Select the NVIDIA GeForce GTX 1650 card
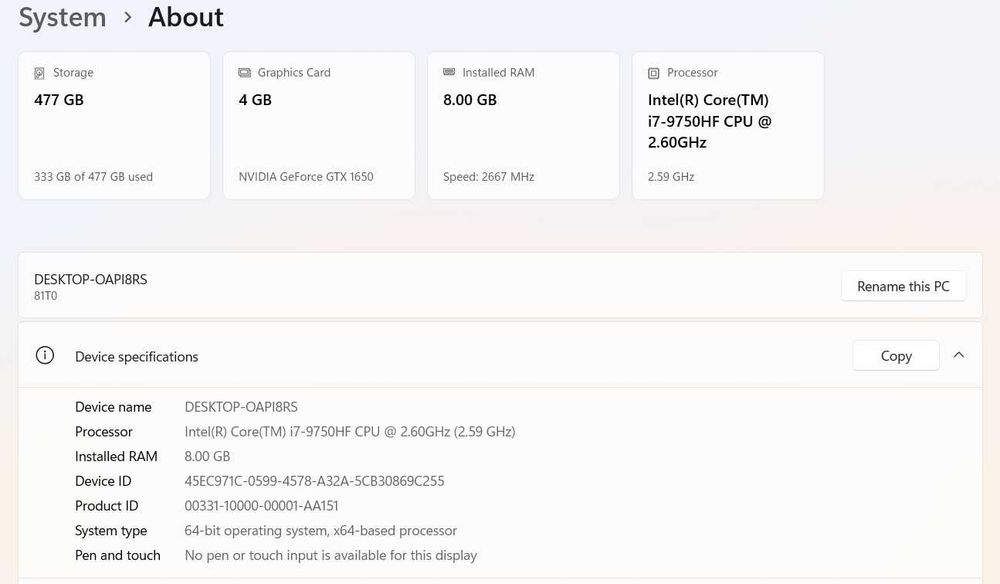 (x=318, y=126)
